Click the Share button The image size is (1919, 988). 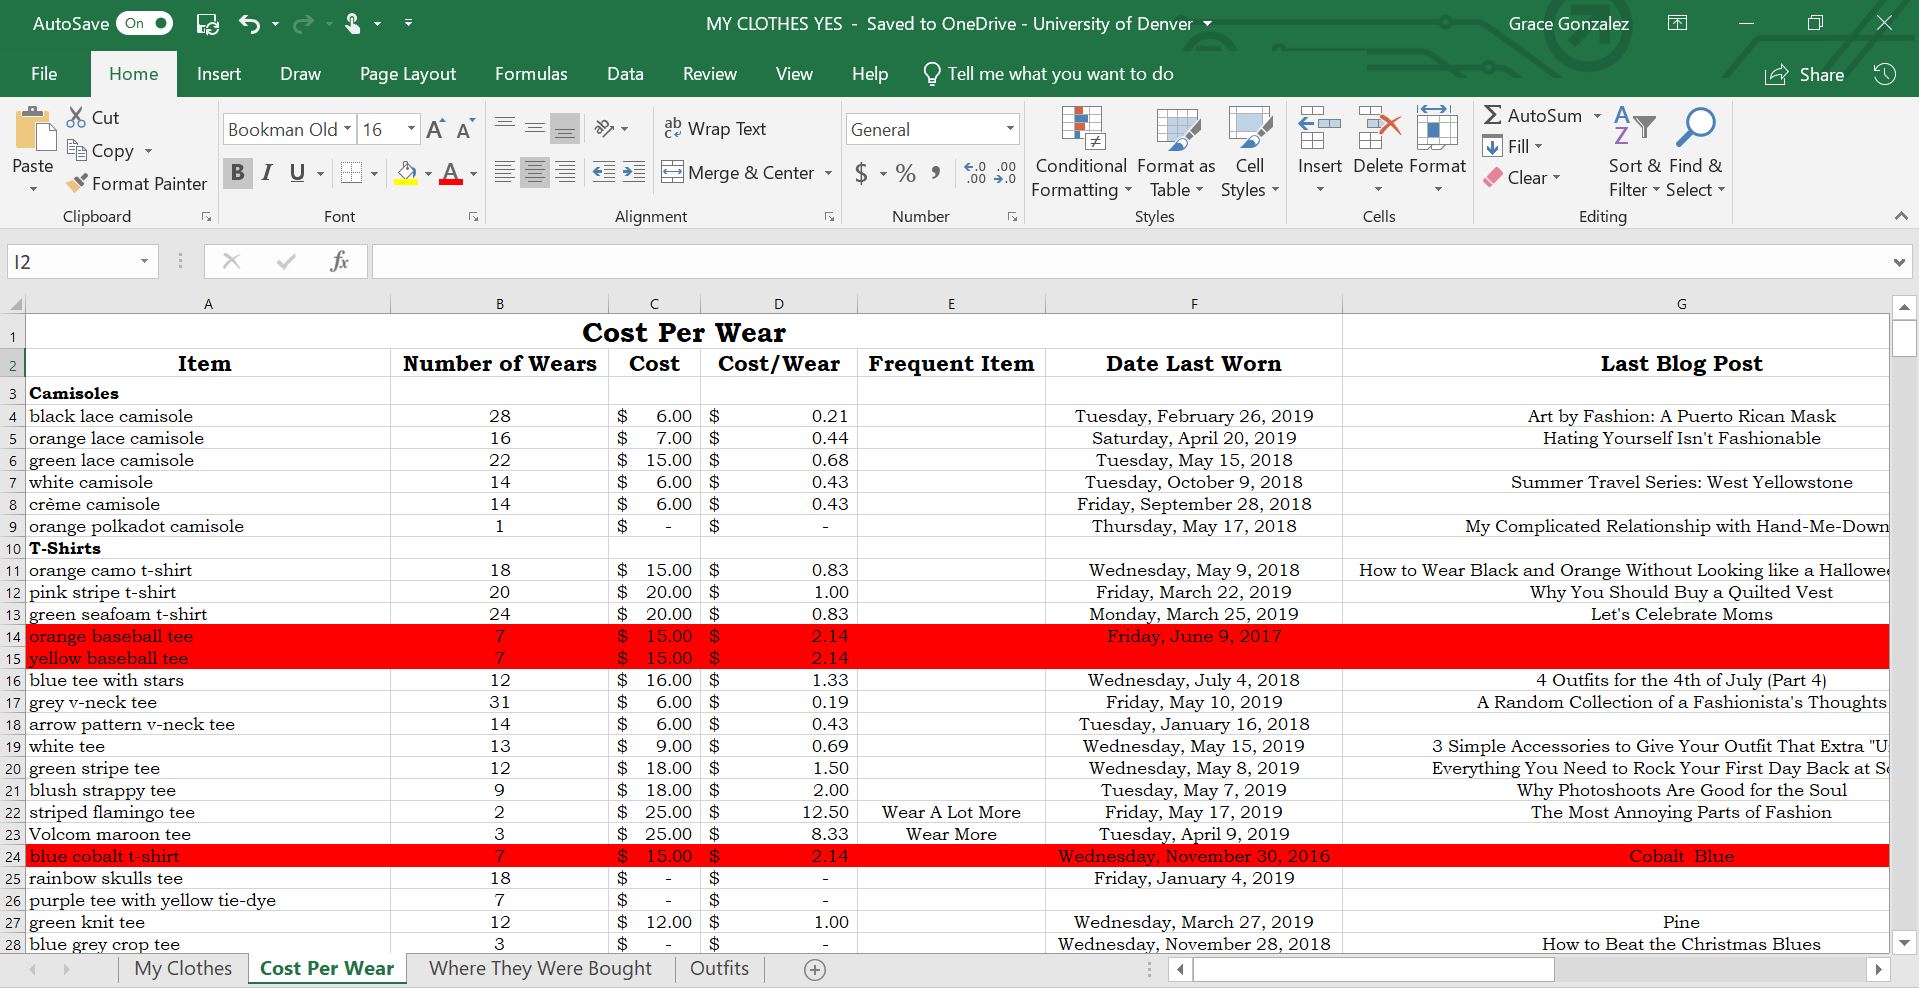click(x=1805, y=75)
